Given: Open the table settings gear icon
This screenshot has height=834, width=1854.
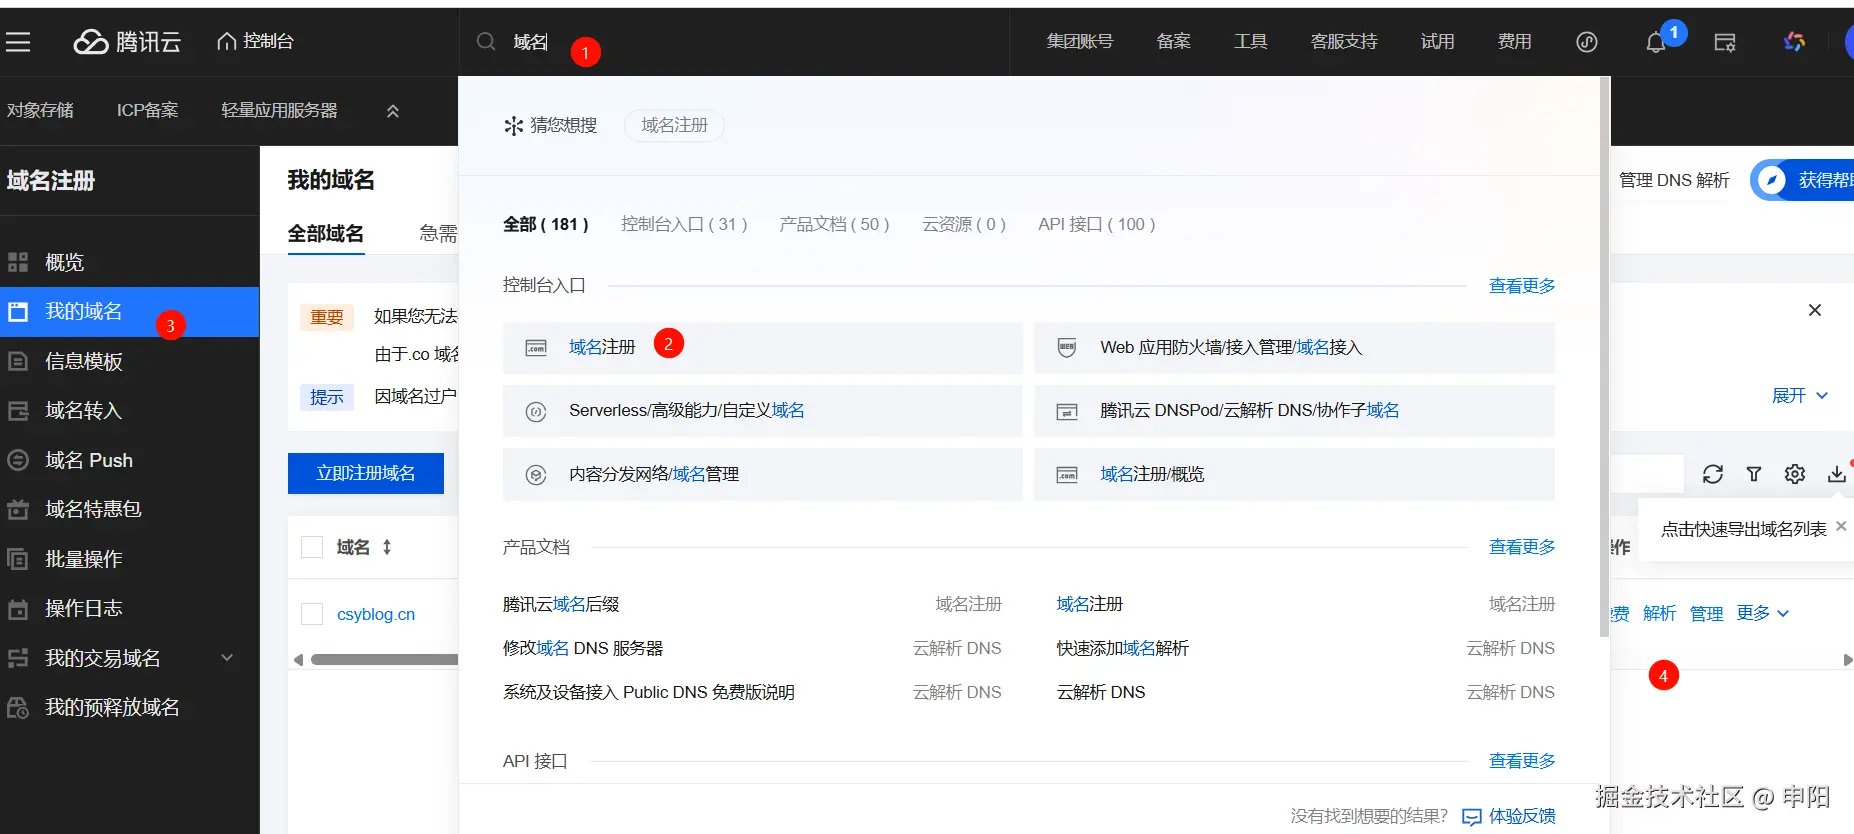Looking at the screenshot, I should [x=1795, y=474].
